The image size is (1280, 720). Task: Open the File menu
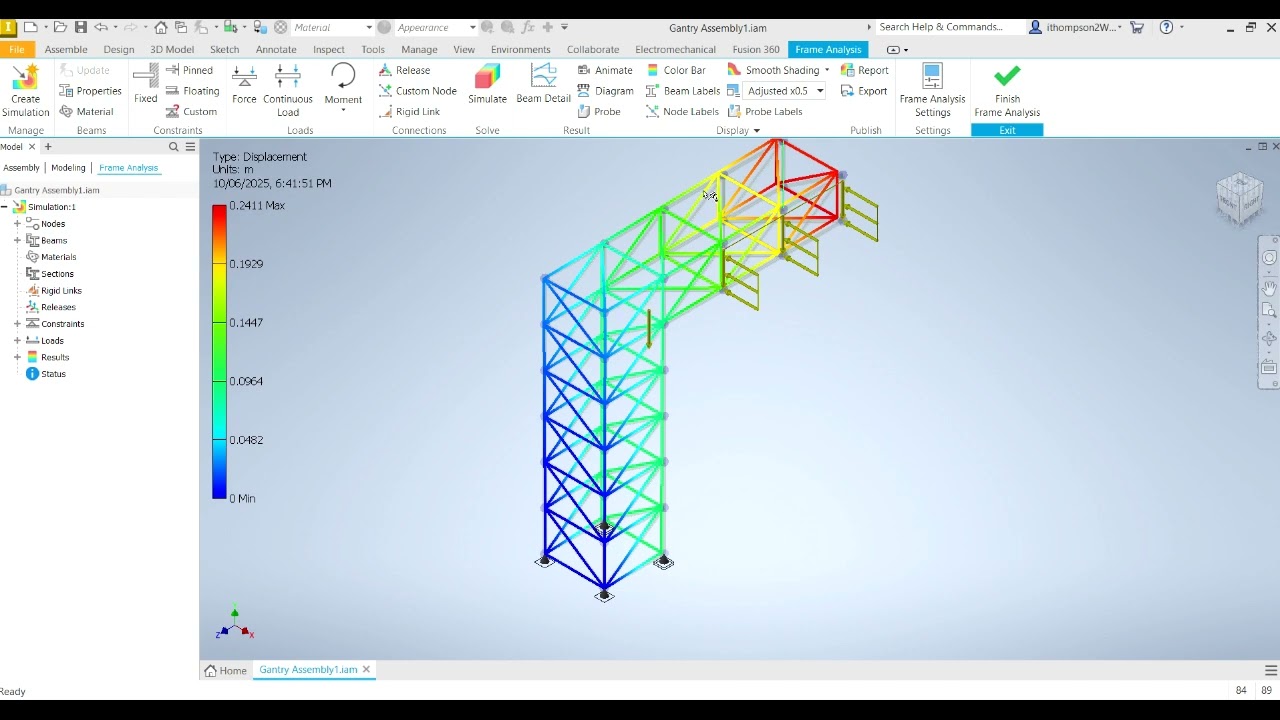pyautogui.click(x=17, y=49)
